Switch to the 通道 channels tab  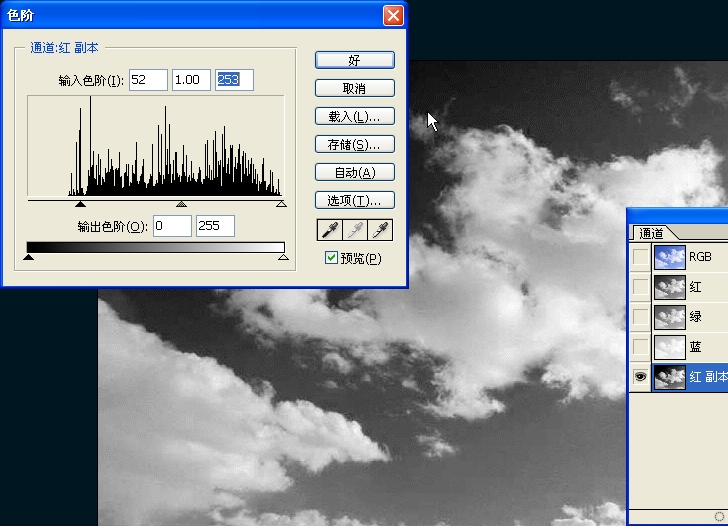coord(651,233)
